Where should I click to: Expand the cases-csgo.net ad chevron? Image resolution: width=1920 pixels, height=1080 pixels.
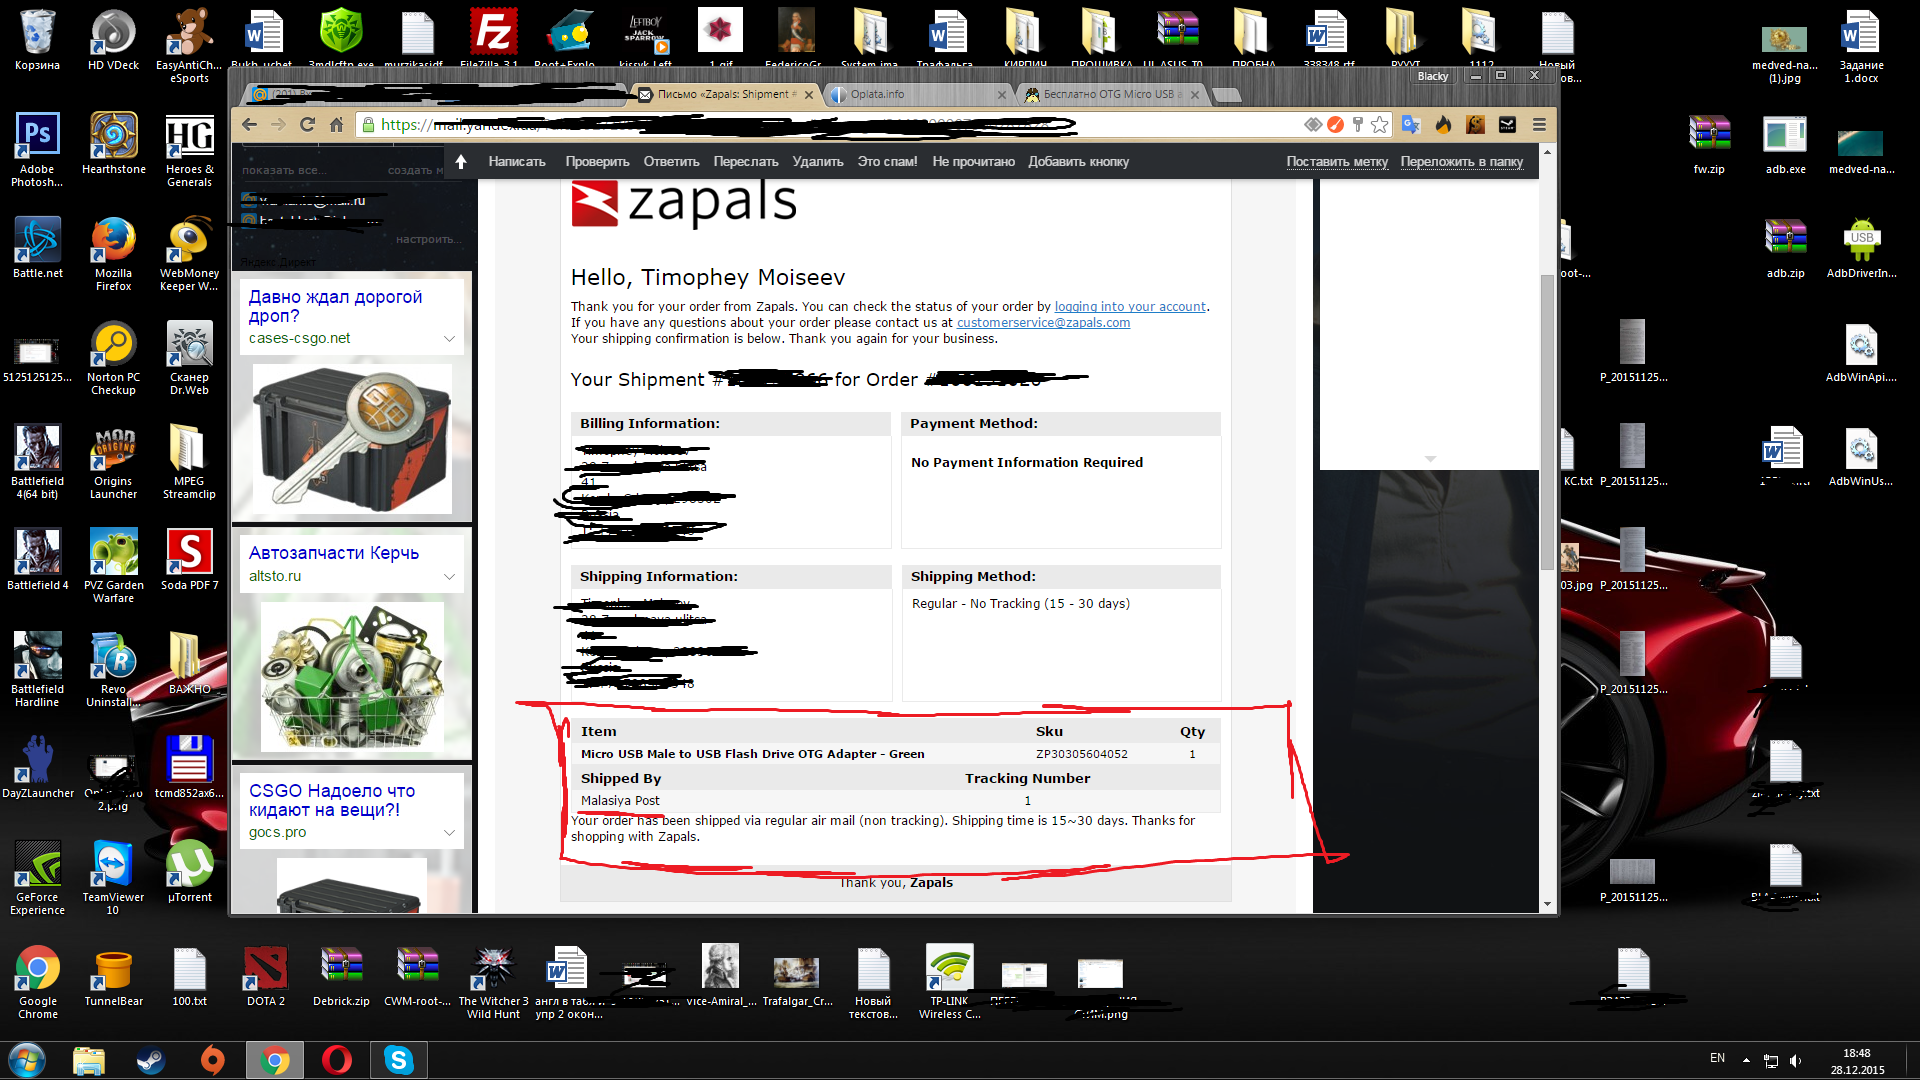point(449,339)
